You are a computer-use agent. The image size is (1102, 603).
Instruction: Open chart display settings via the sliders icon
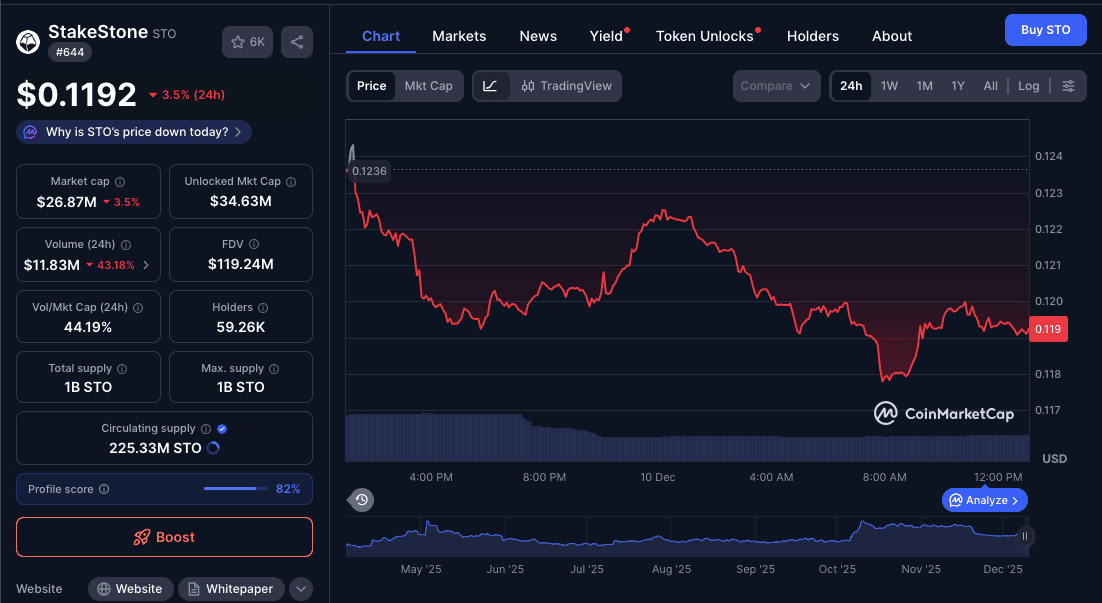pos(1068,86)
